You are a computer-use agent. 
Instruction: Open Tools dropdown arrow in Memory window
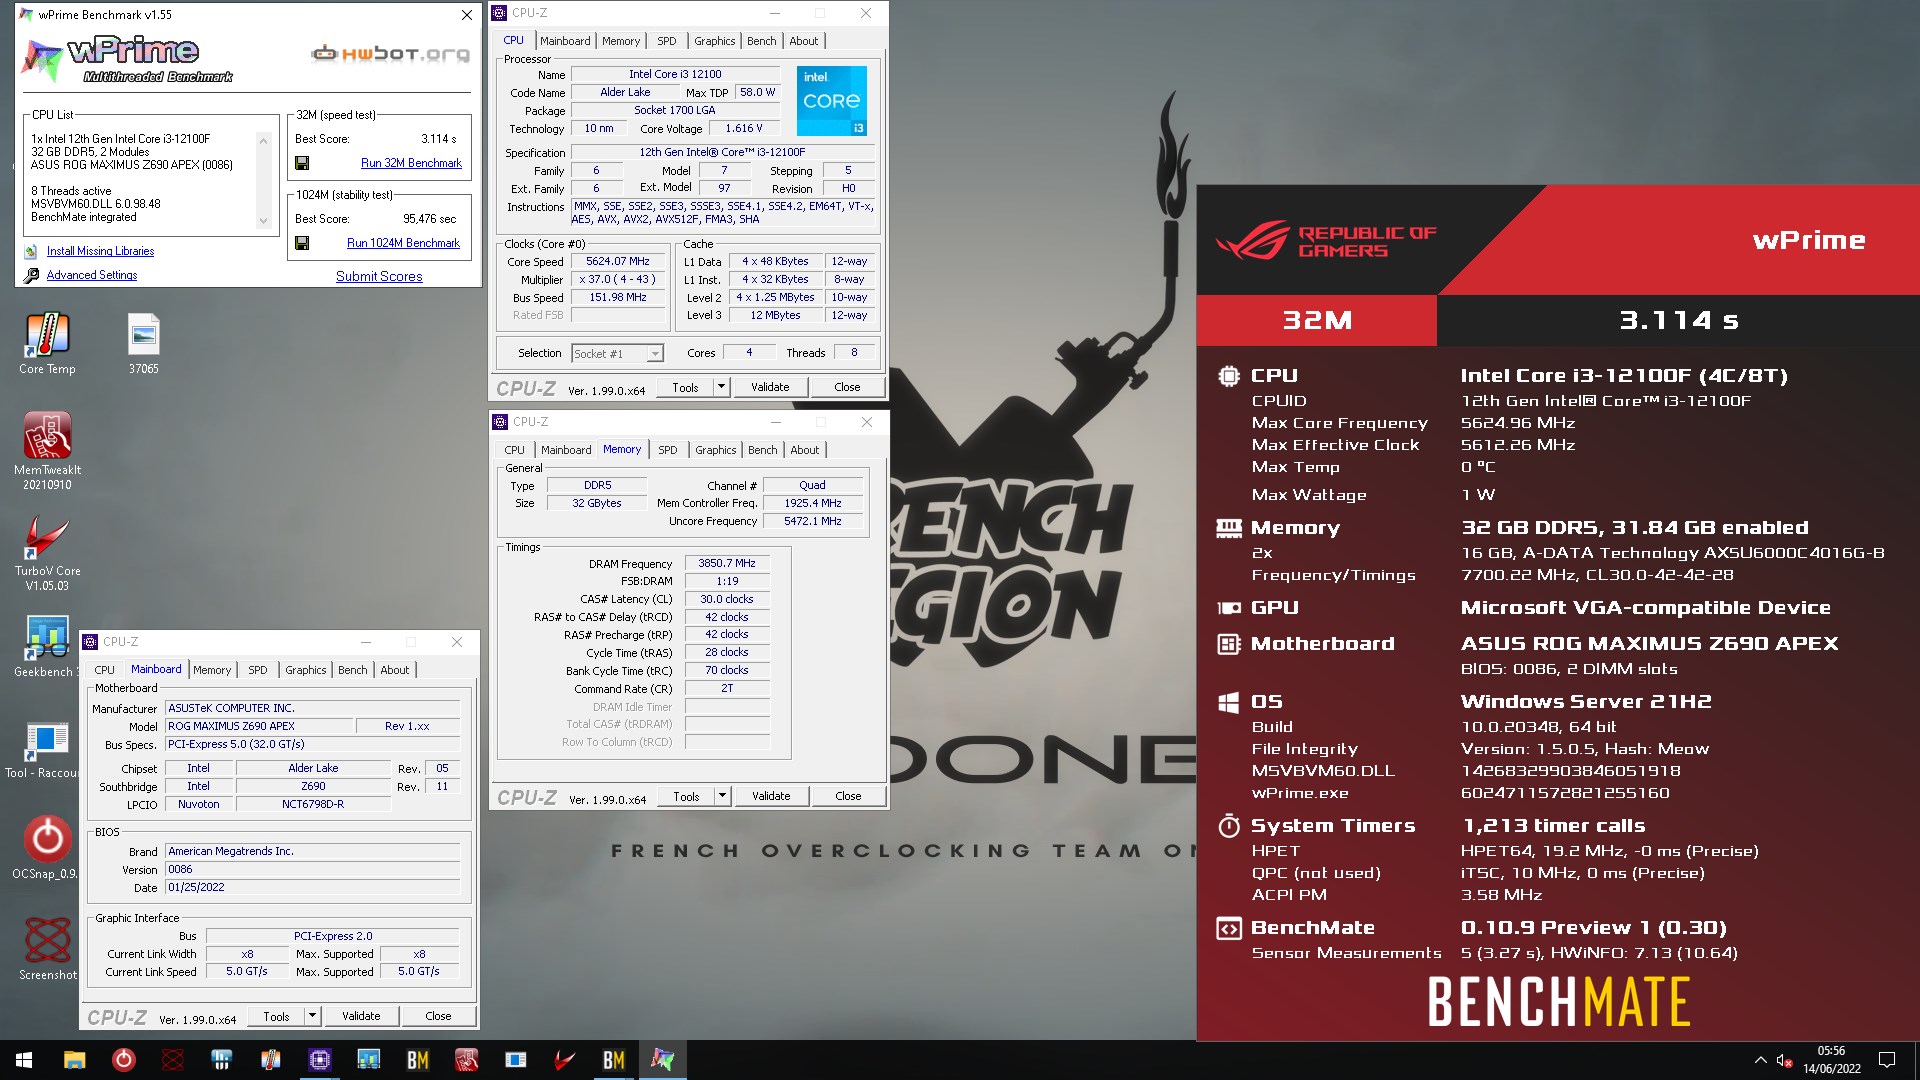pos(722,796)
